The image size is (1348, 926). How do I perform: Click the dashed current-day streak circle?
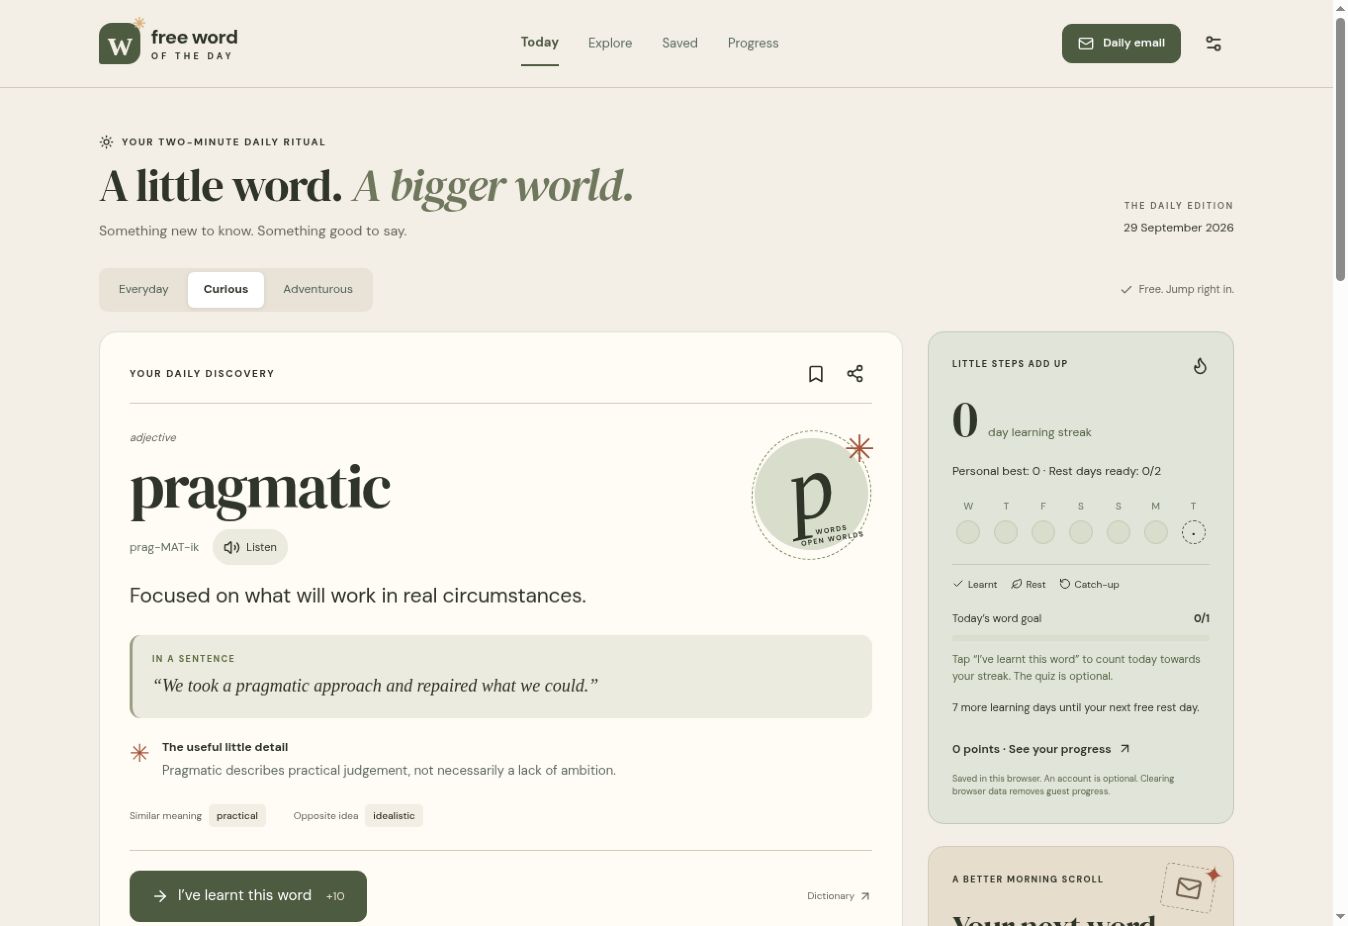(1194, 532)
